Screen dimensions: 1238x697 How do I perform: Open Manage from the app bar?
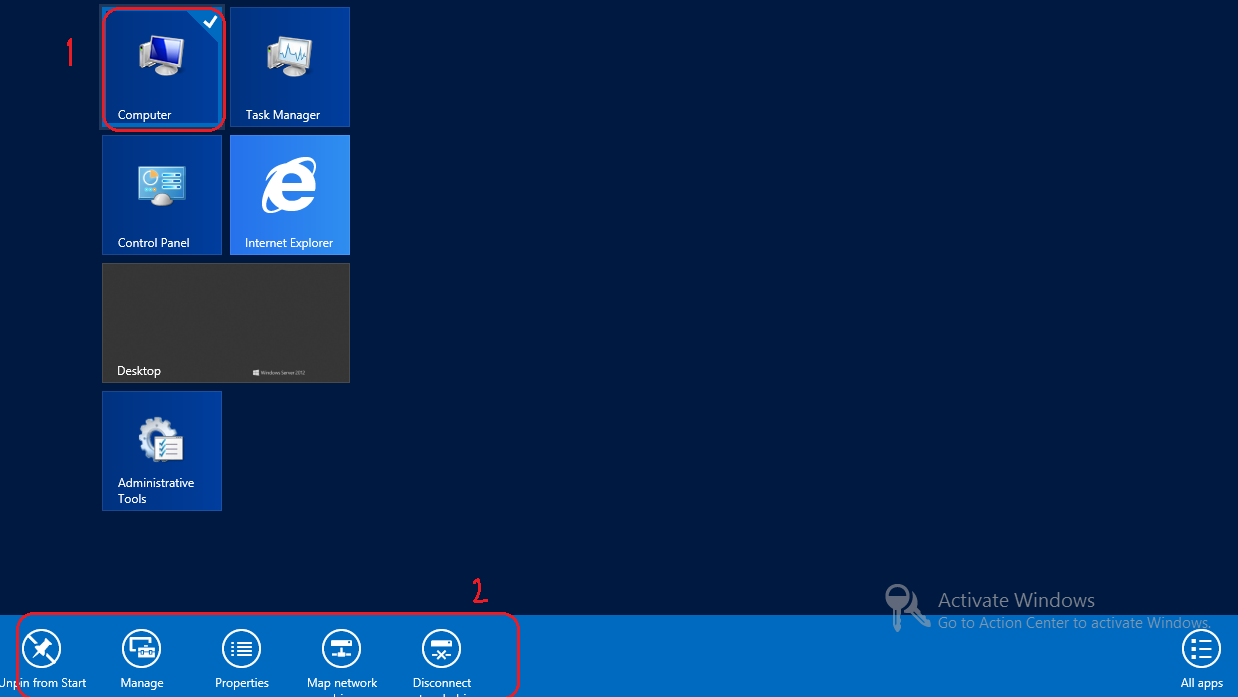(142, 649)
